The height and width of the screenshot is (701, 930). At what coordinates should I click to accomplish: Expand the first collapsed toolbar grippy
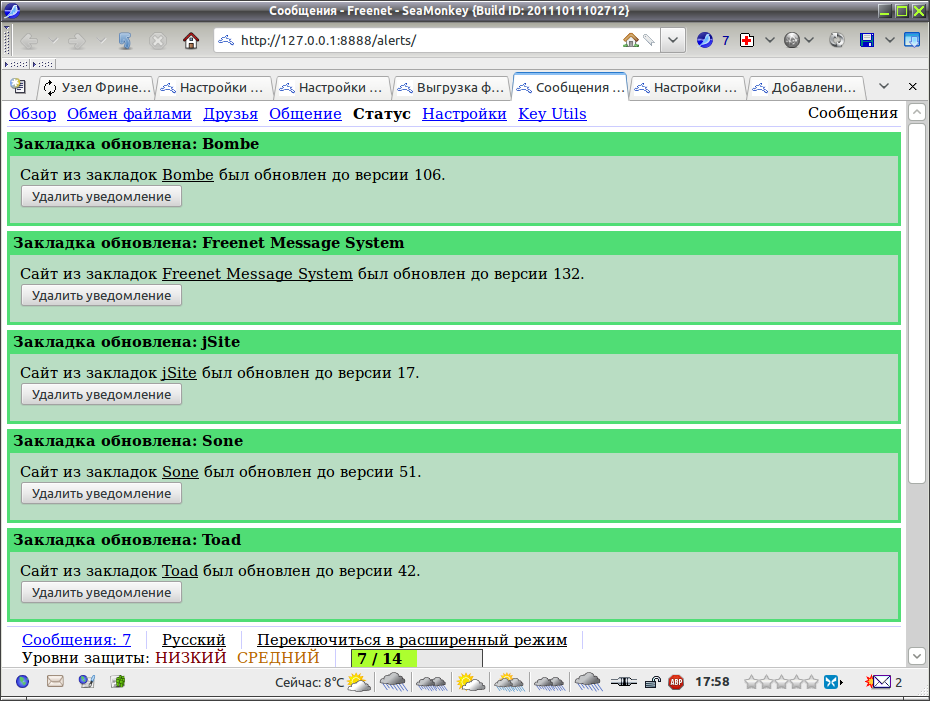click(x=16, y=63)
